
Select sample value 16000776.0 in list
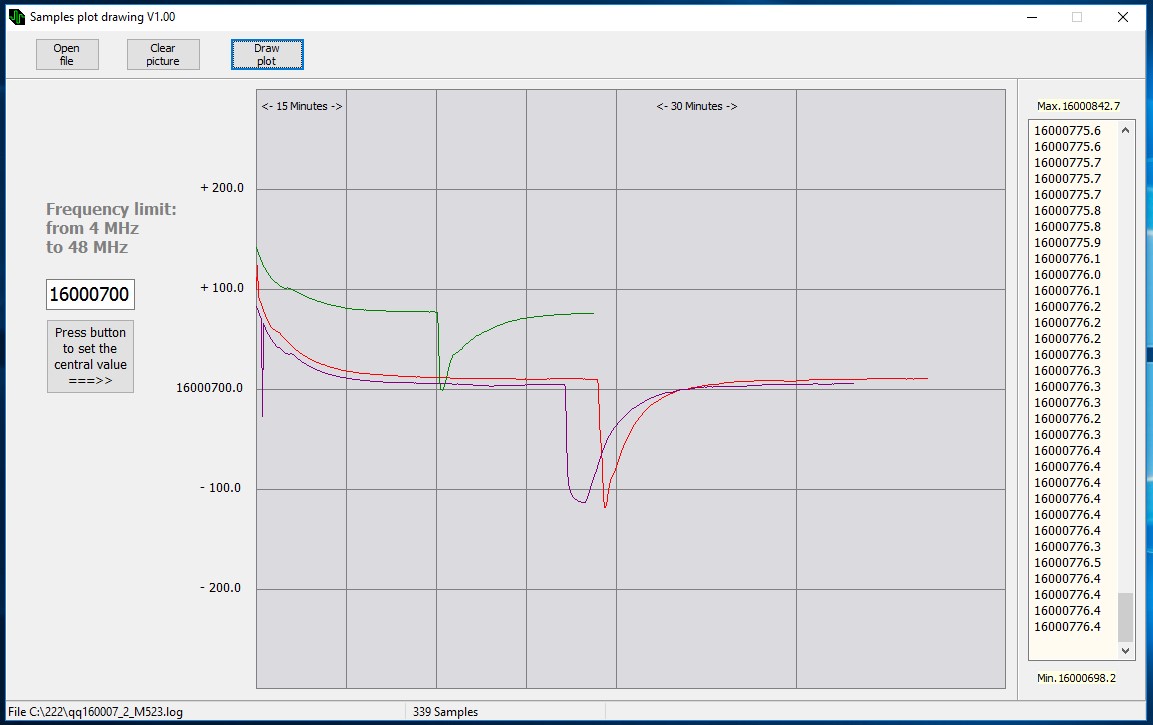tap(1067, 274)
